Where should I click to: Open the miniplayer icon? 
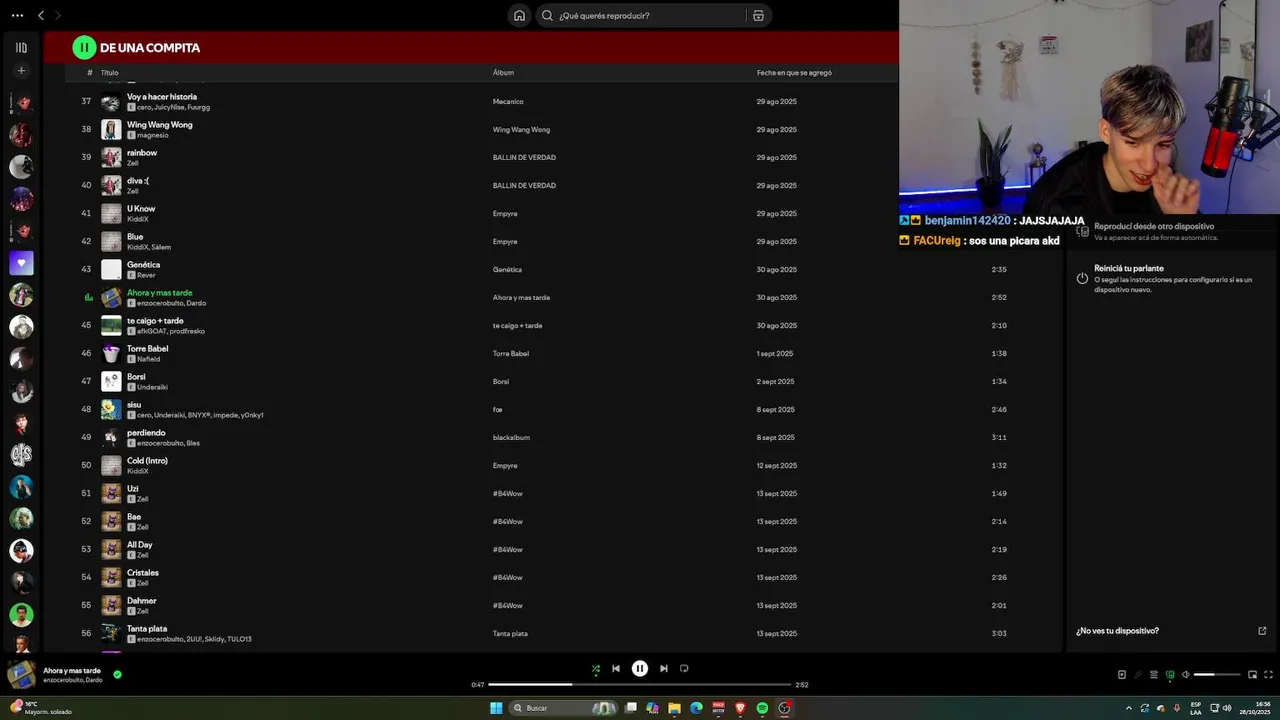point(1252,675)
